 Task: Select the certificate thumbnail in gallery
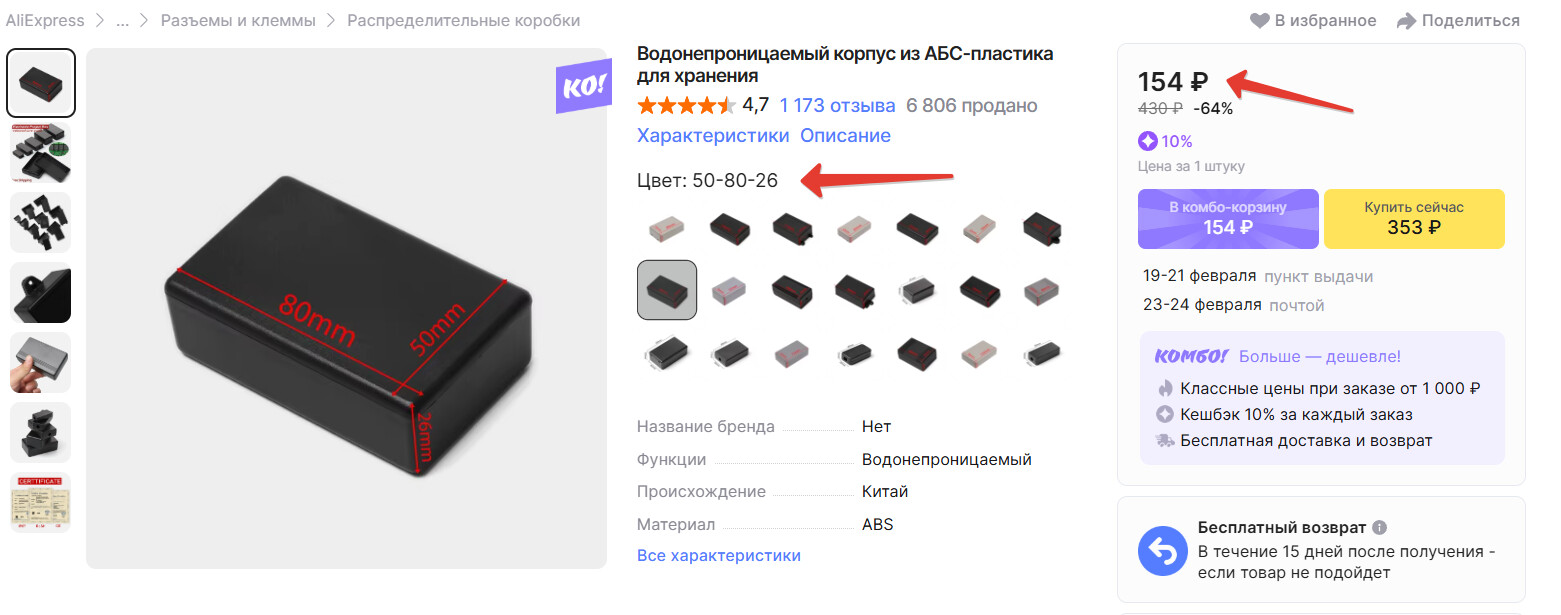pyautogui.click(x=41, y=502)
